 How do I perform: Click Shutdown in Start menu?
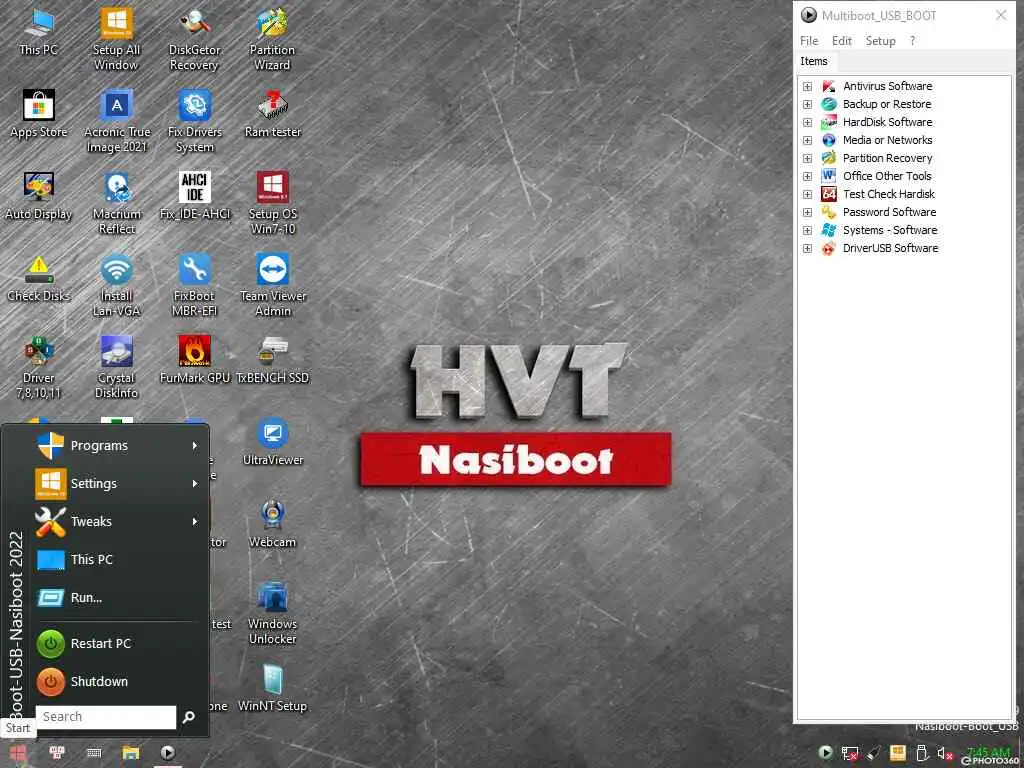[x=118, y=681]
